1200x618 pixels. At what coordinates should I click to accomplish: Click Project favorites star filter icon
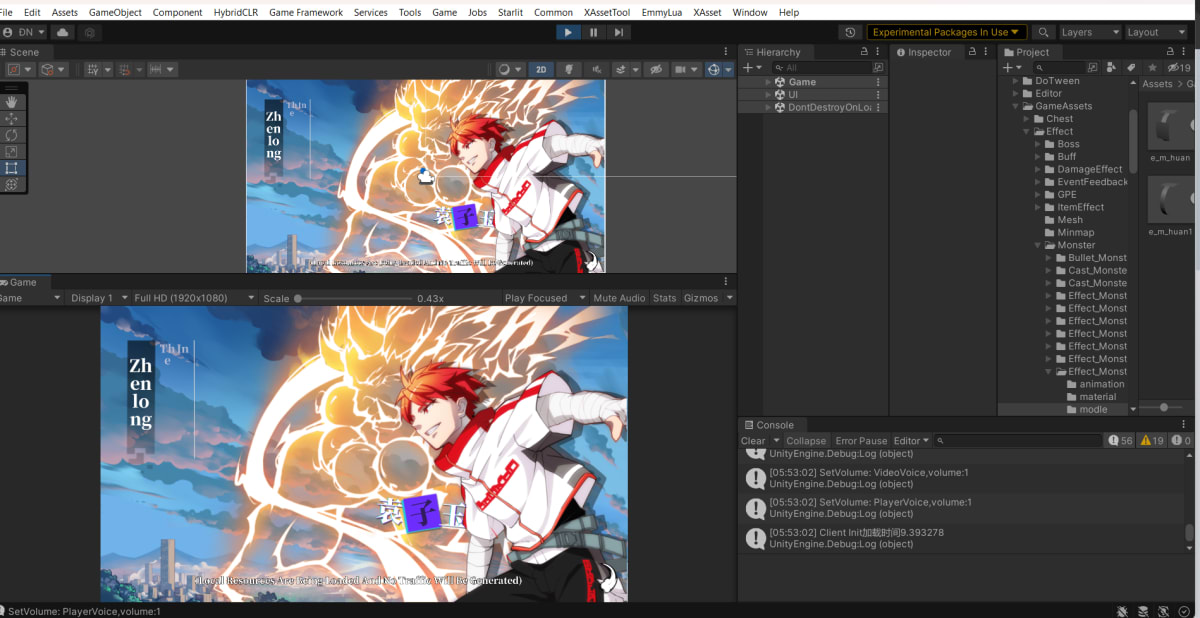point(1152,67)
